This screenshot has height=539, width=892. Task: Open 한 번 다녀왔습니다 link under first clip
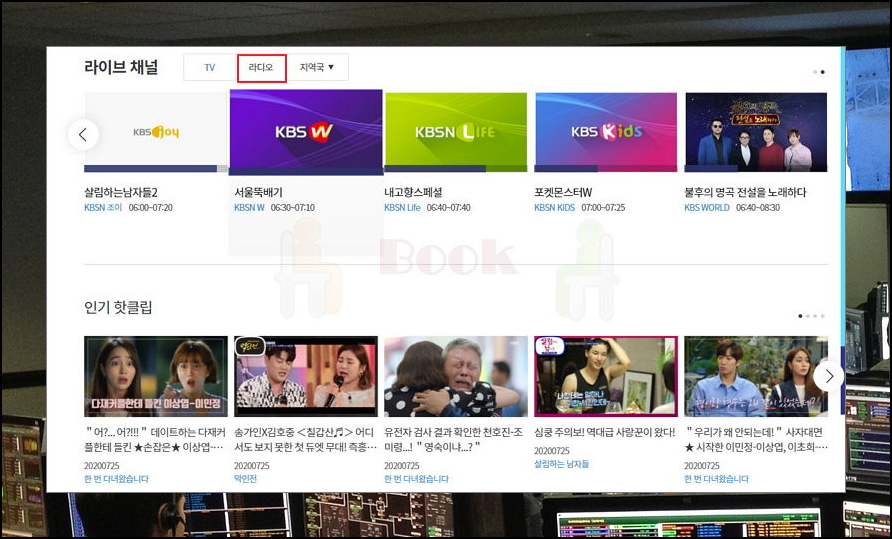click(x=116, y=479)
